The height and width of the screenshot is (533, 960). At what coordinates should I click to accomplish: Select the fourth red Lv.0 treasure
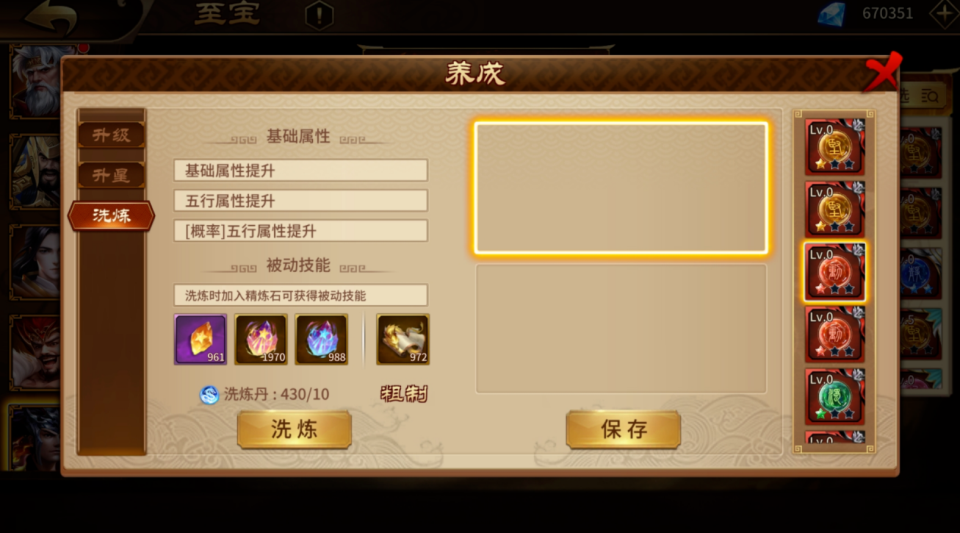pyautogui.click(x=834, y=335)
